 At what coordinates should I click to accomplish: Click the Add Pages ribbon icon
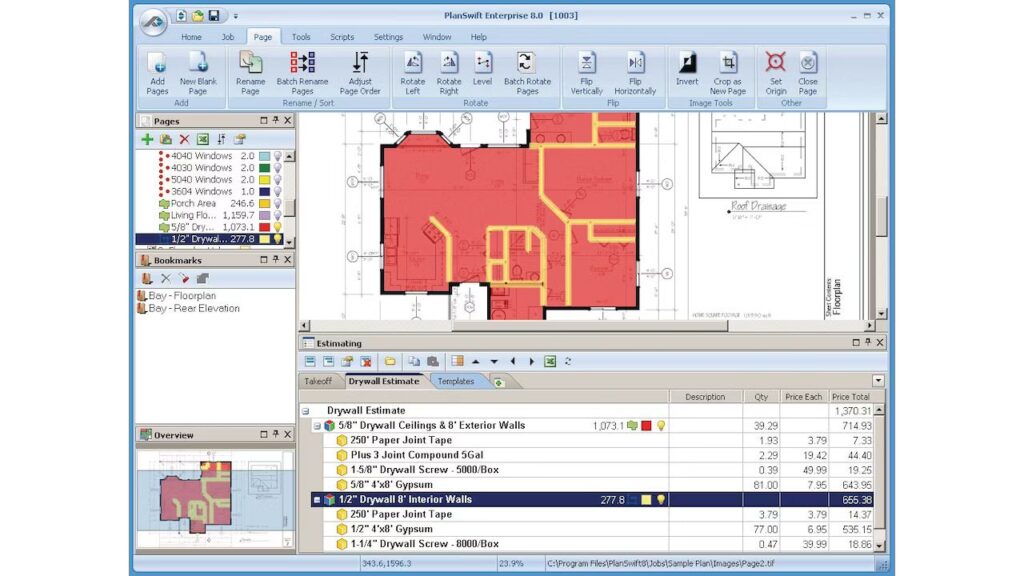click(x=157, y=72)
